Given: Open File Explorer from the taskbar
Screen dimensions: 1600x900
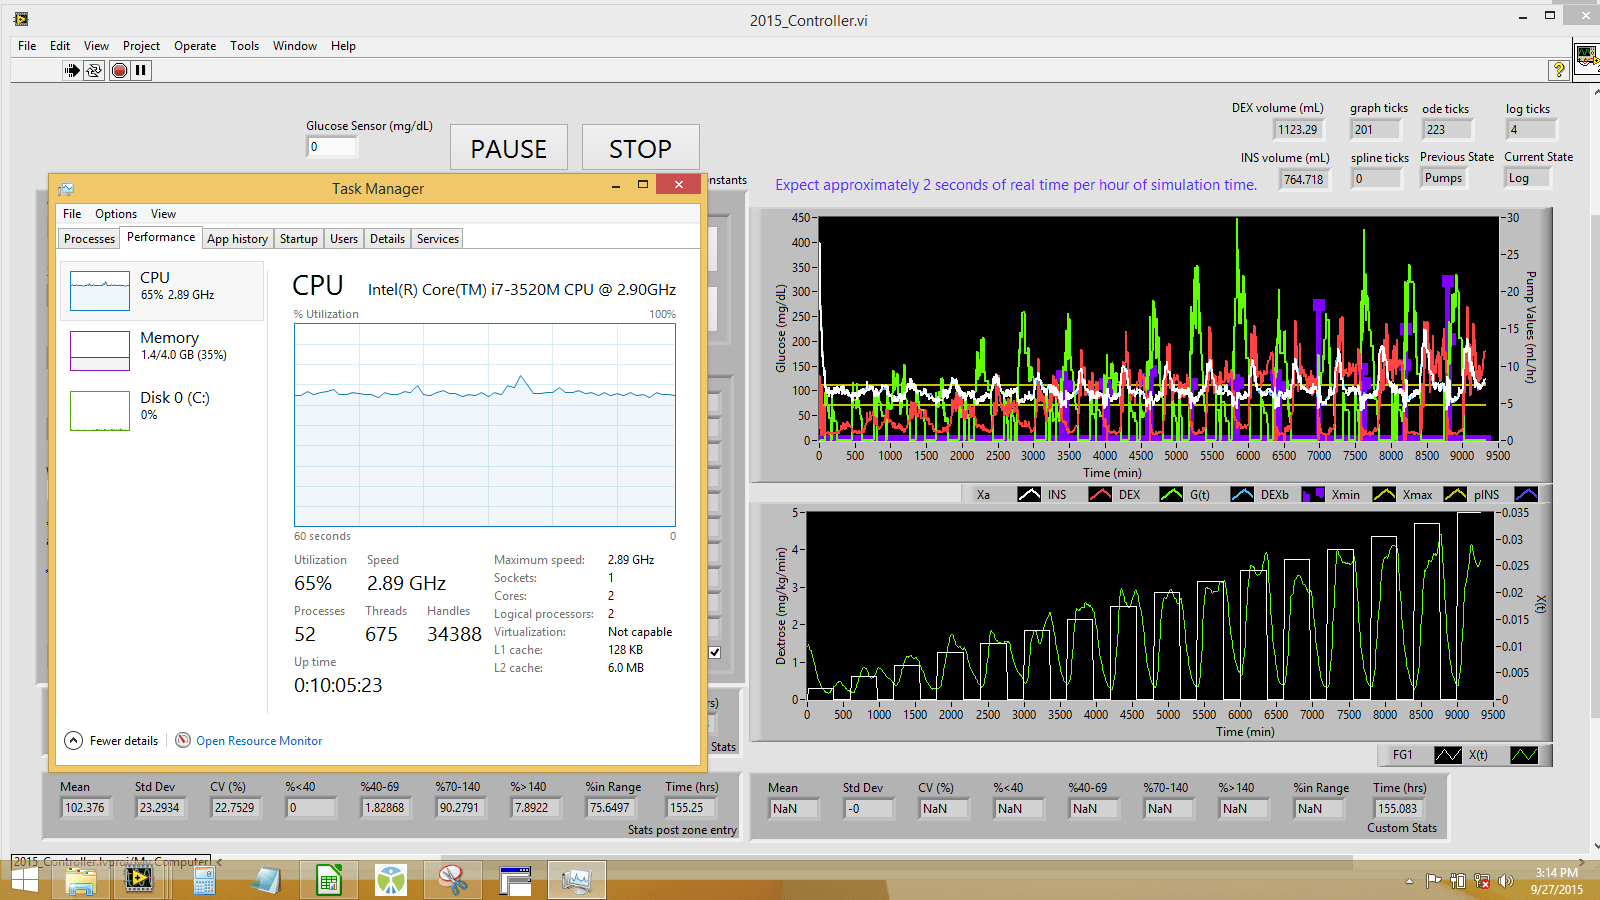Looking at the screenshot, I should [x=81, y=880].
